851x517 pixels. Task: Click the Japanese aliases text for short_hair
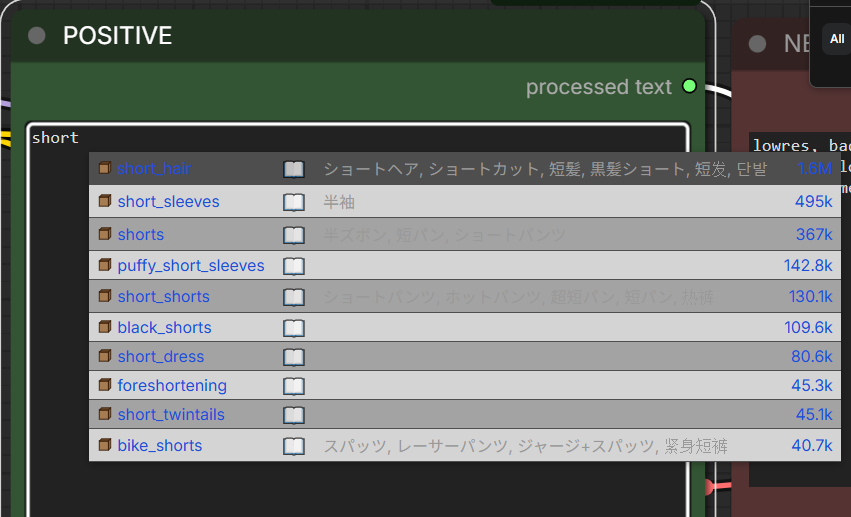click(545, 169)
